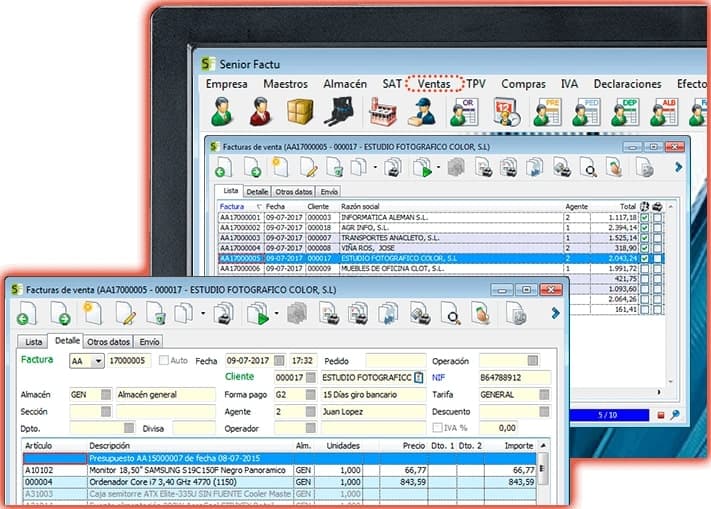Search invoices with magnifier icon in front window
The width and height of the screenshot is (711, 509).
[x=450, y=314]
